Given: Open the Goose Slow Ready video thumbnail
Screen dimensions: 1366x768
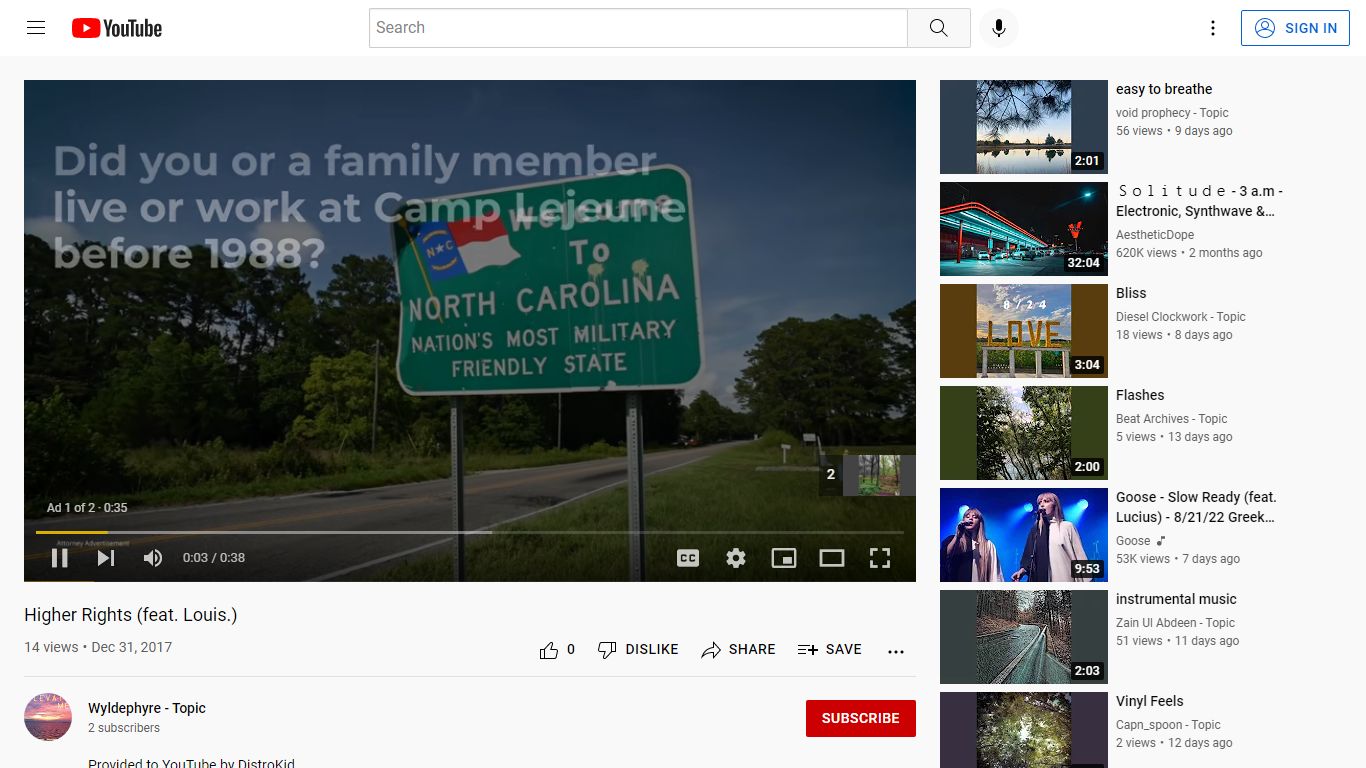Looking at the screenshot, I should coord(1024,535).
